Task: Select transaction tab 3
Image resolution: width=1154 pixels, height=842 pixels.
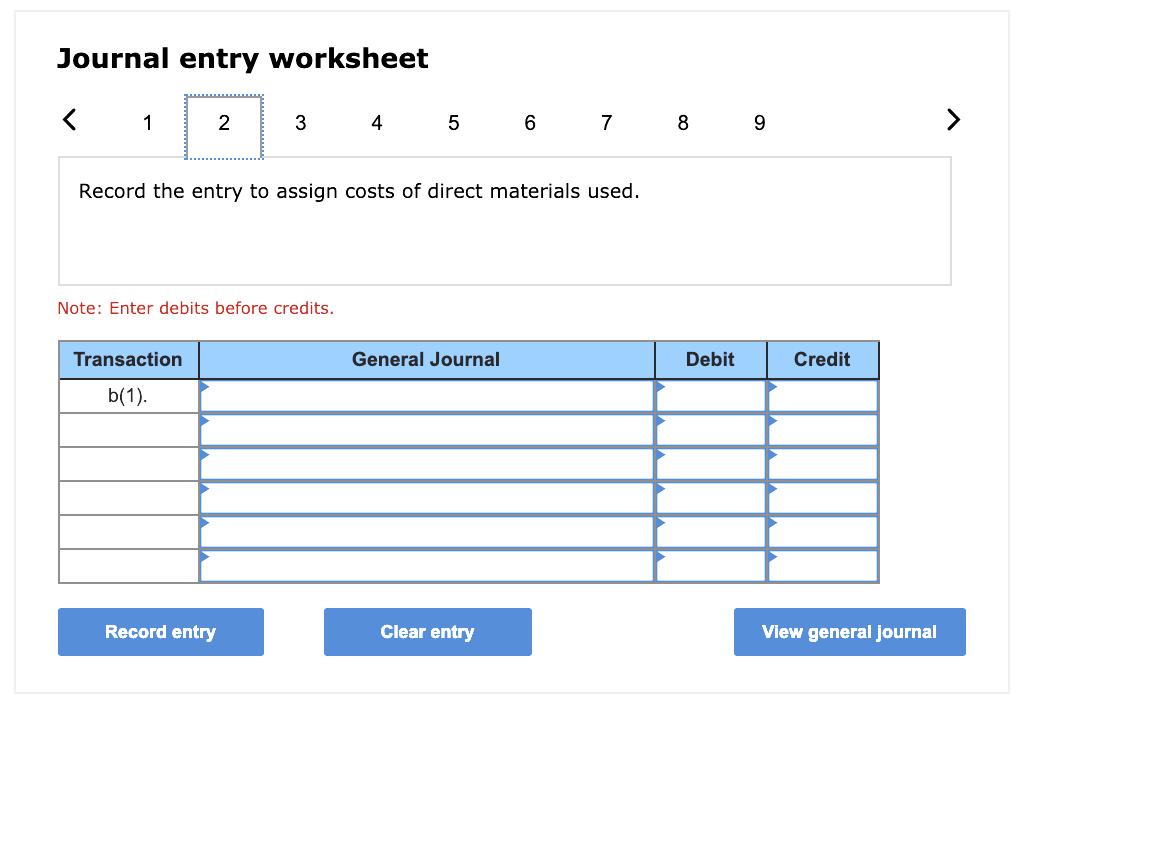Action: (x=300, y=122)
